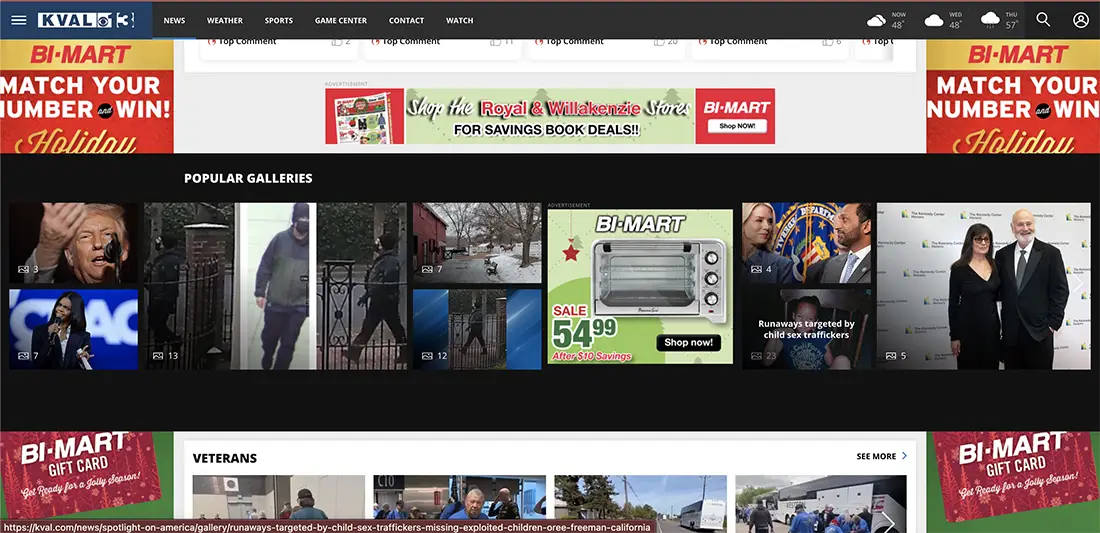Open the WEATHER menu item
The height and width of the screenshot is (533, 1100).
[x=224, y=20]
